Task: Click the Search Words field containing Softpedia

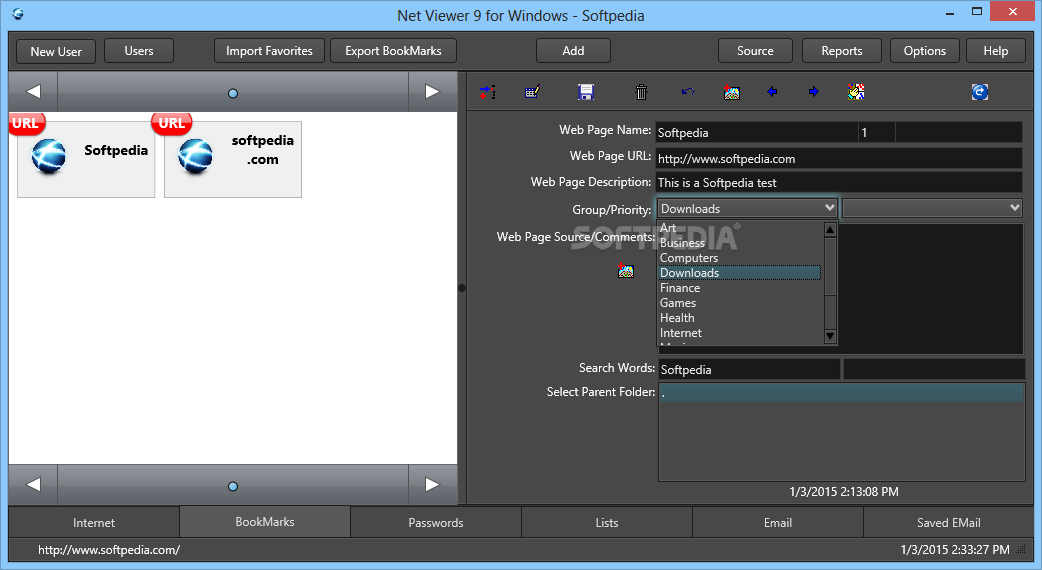Action: 749,369
